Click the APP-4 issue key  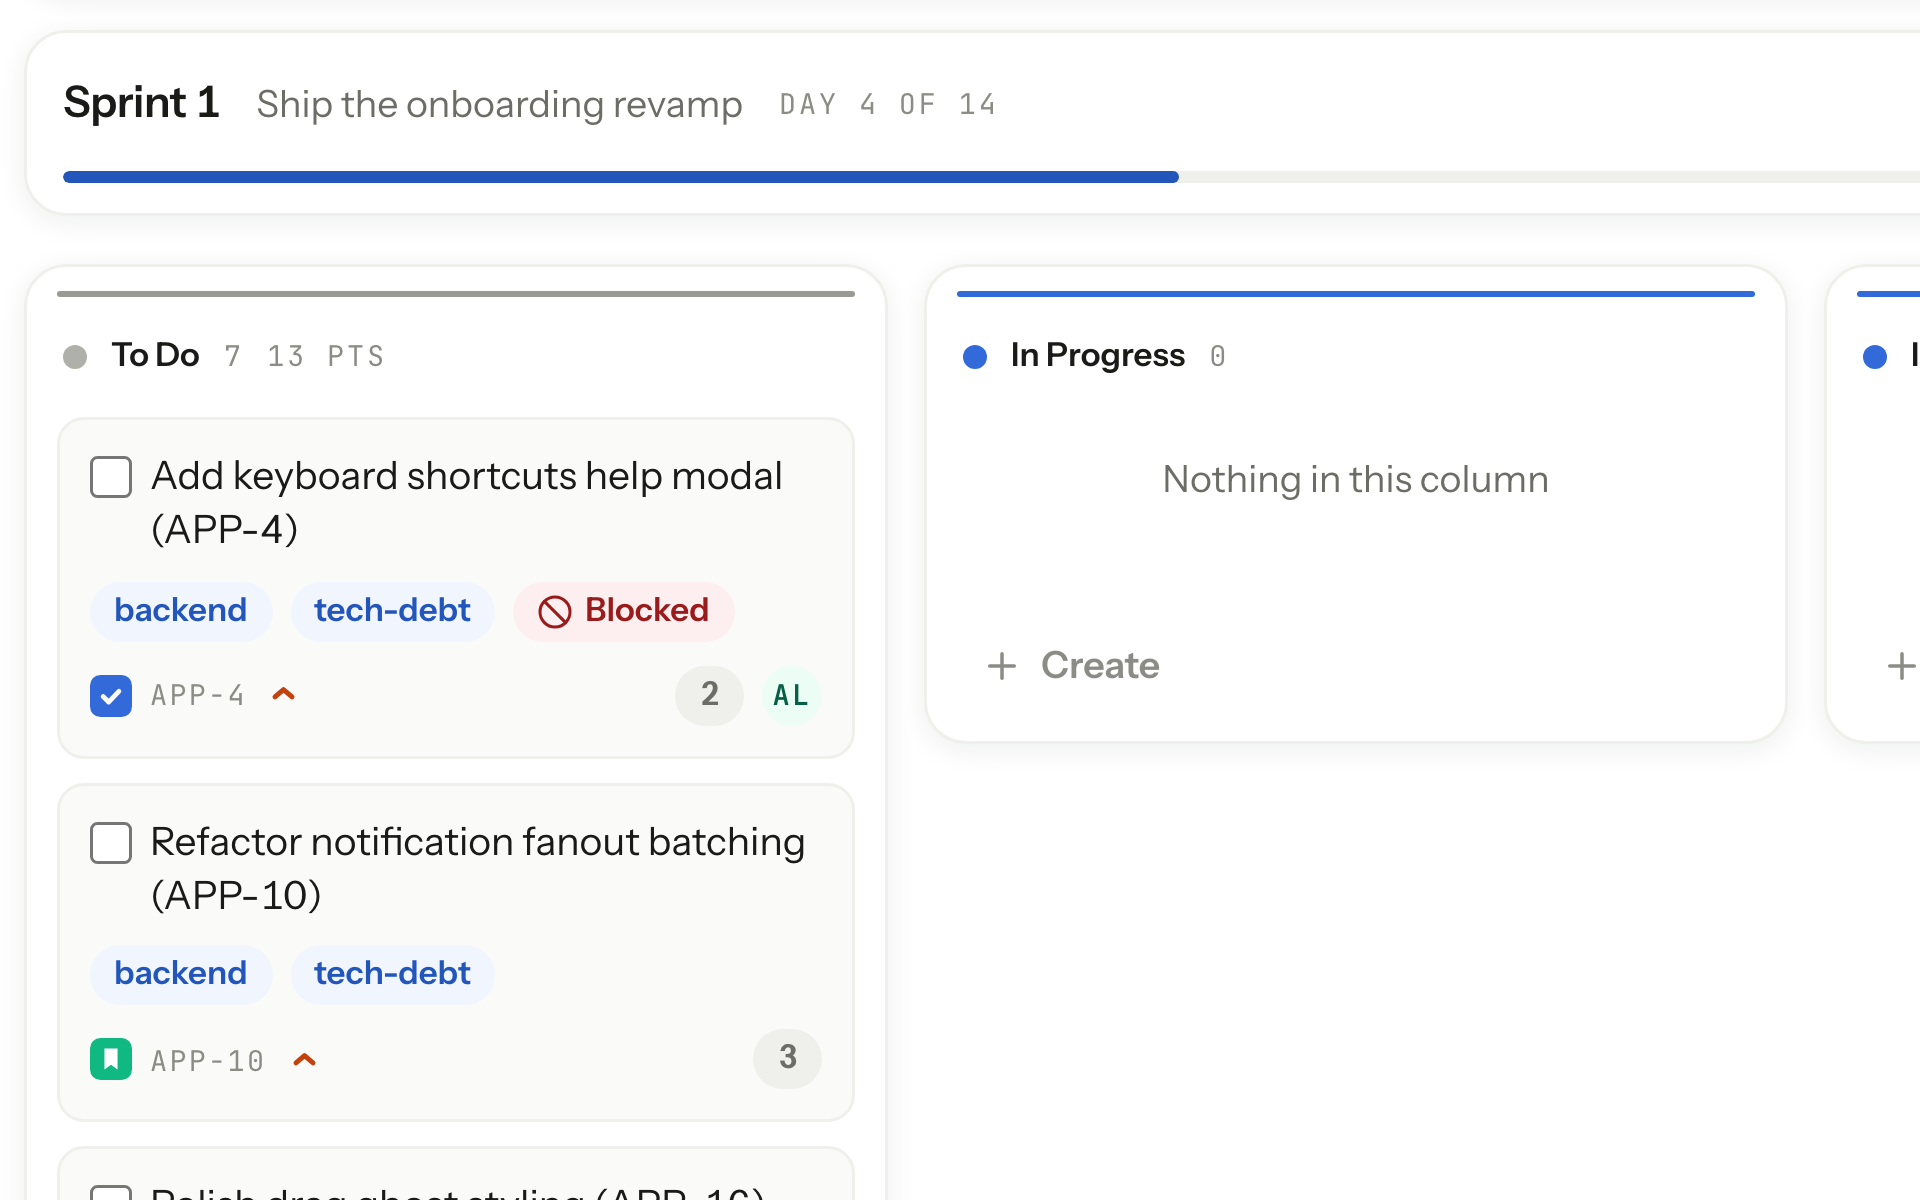tap(198, 696)
